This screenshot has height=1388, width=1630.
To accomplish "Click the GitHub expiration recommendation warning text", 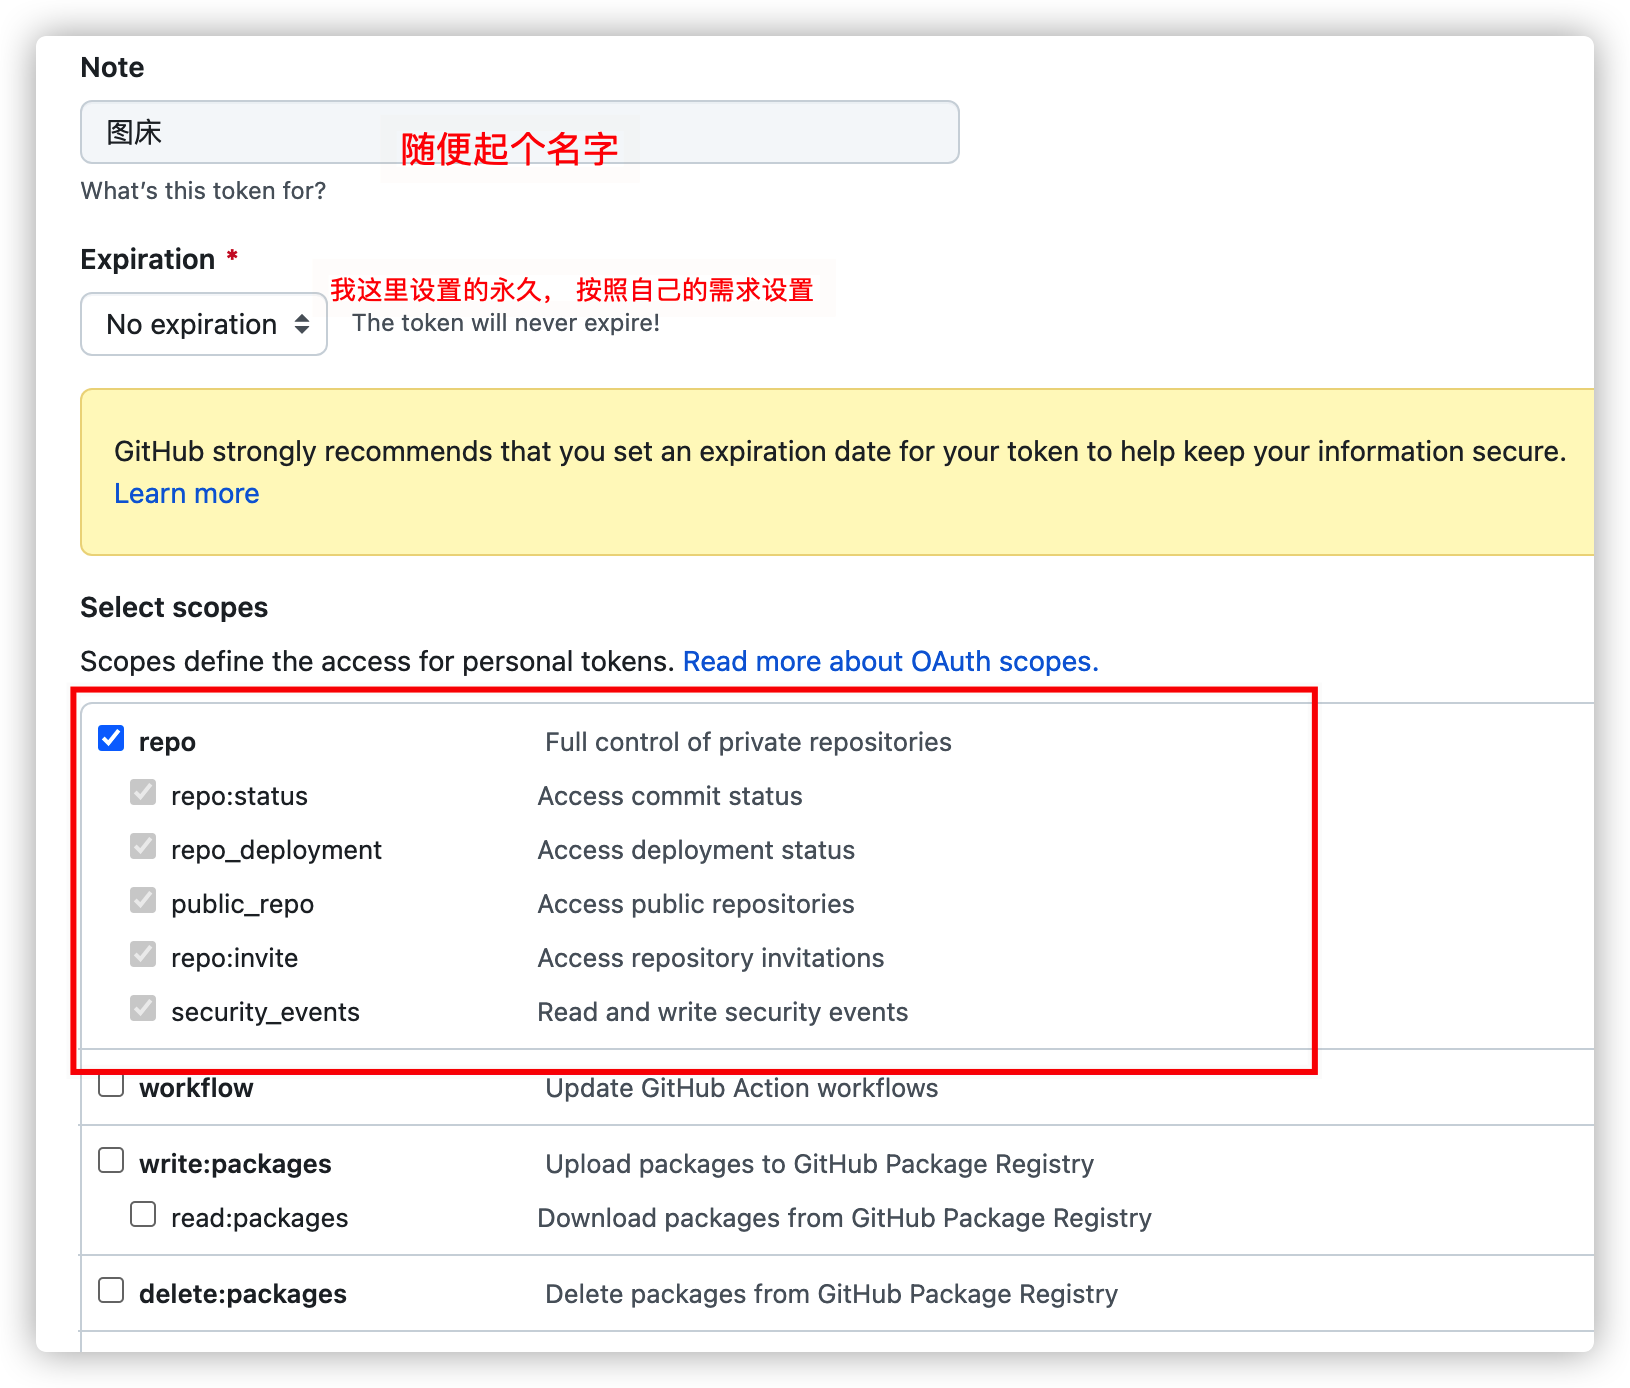I will click(840, 452).
